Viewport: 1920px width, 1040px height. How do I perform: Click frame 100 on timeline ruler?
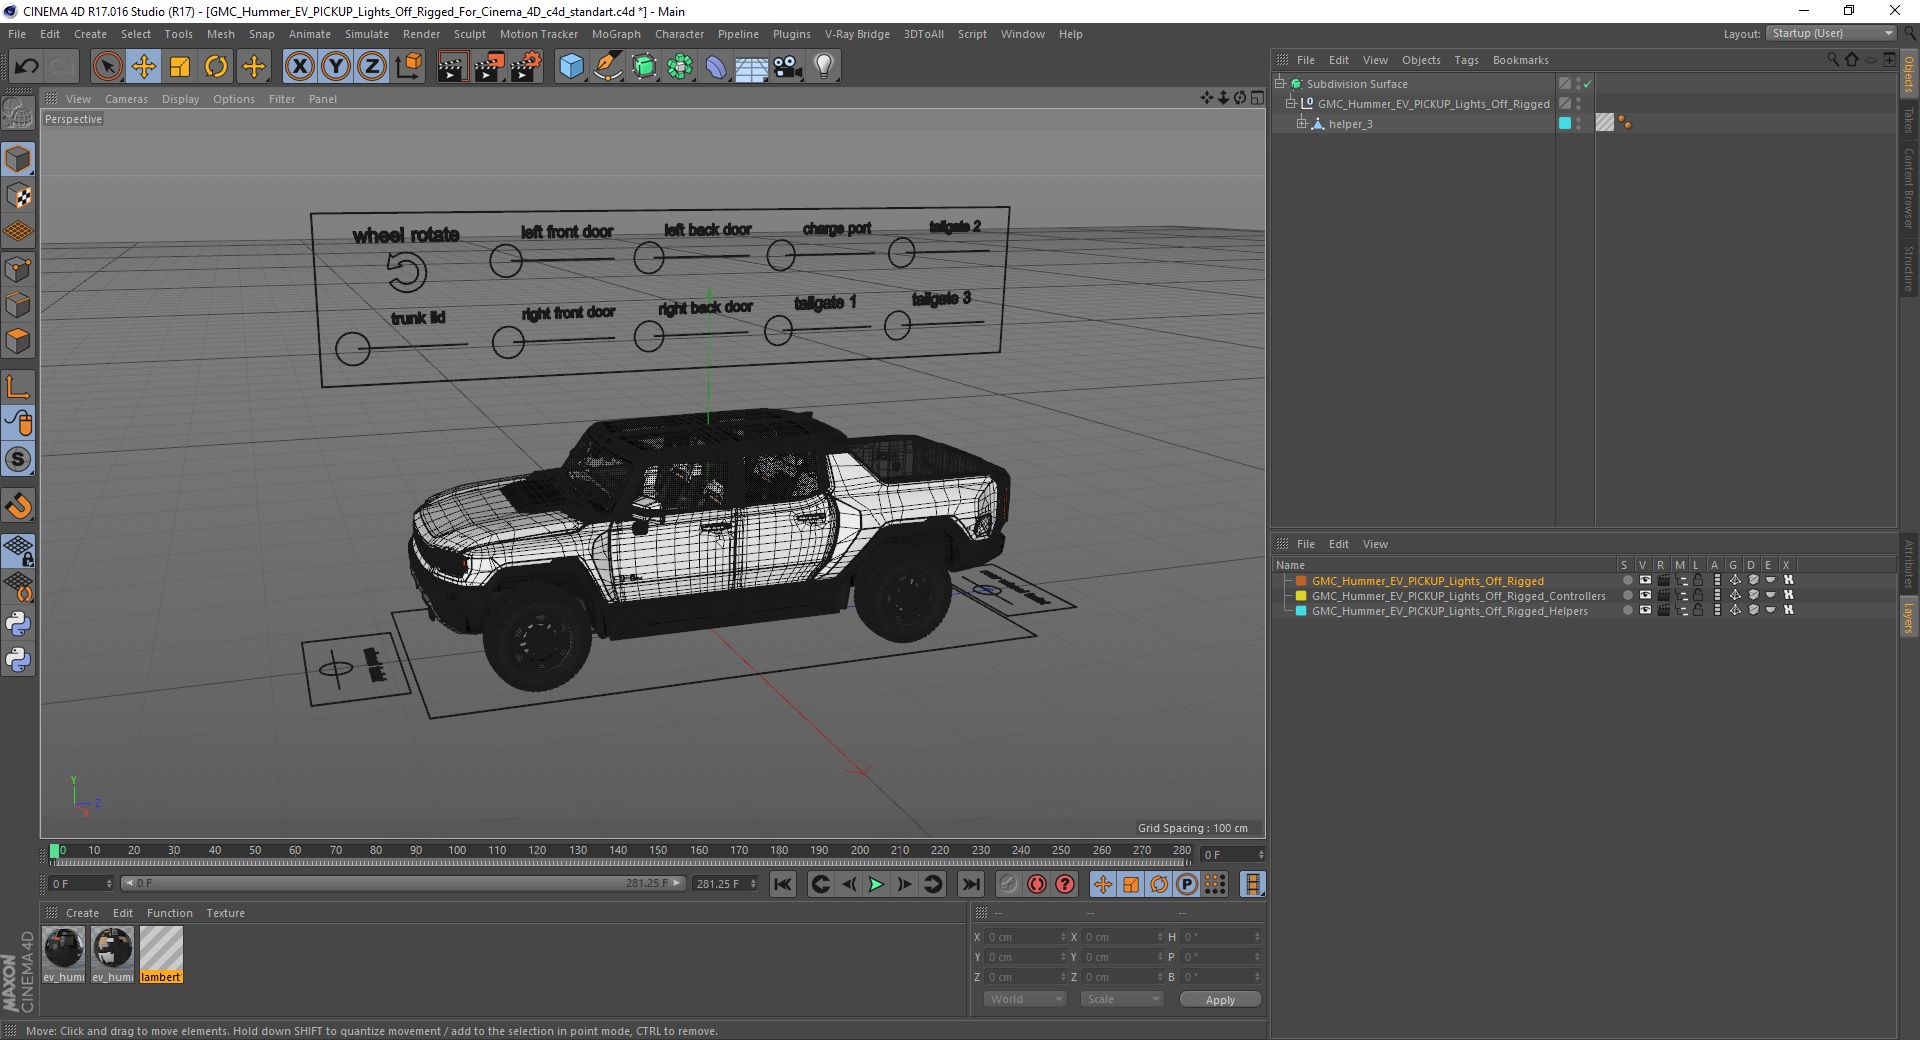(x=457, y=851)
